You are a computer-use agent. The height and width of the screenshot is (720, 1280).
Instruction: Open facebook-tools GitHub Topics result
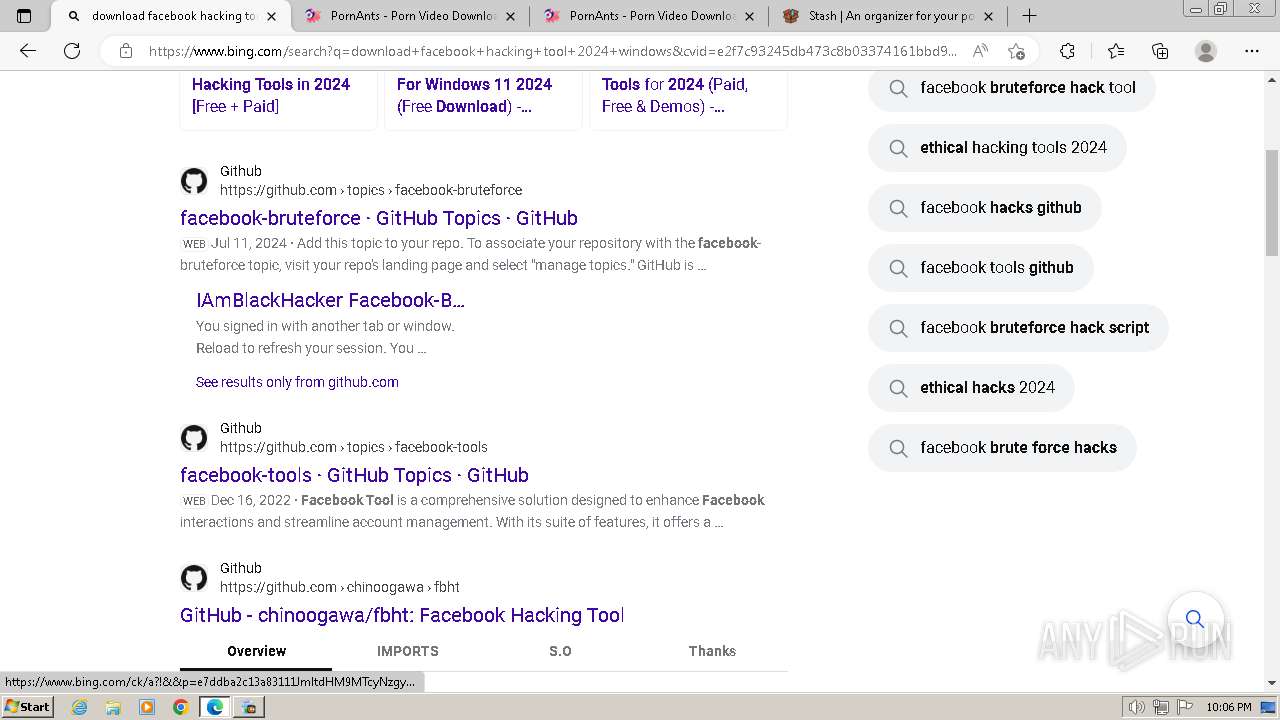point(354,475)
